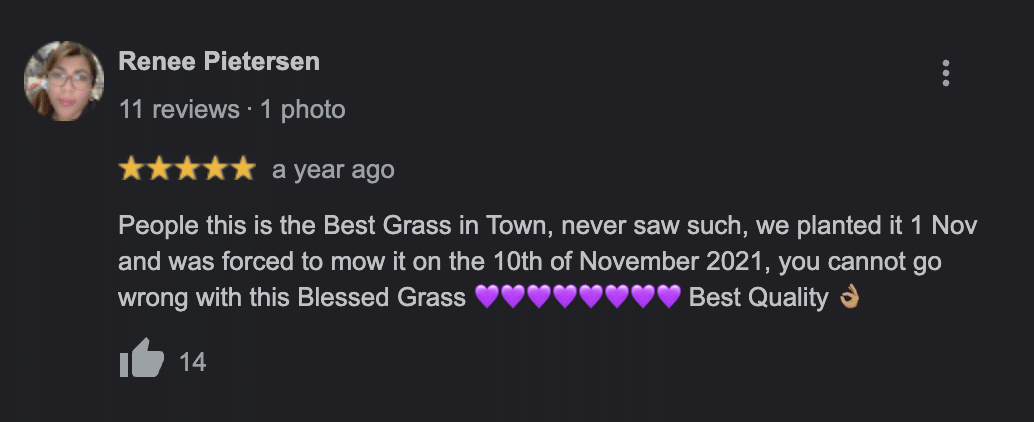Click the "a year ago" timestamp

click(x=333, y=170)
